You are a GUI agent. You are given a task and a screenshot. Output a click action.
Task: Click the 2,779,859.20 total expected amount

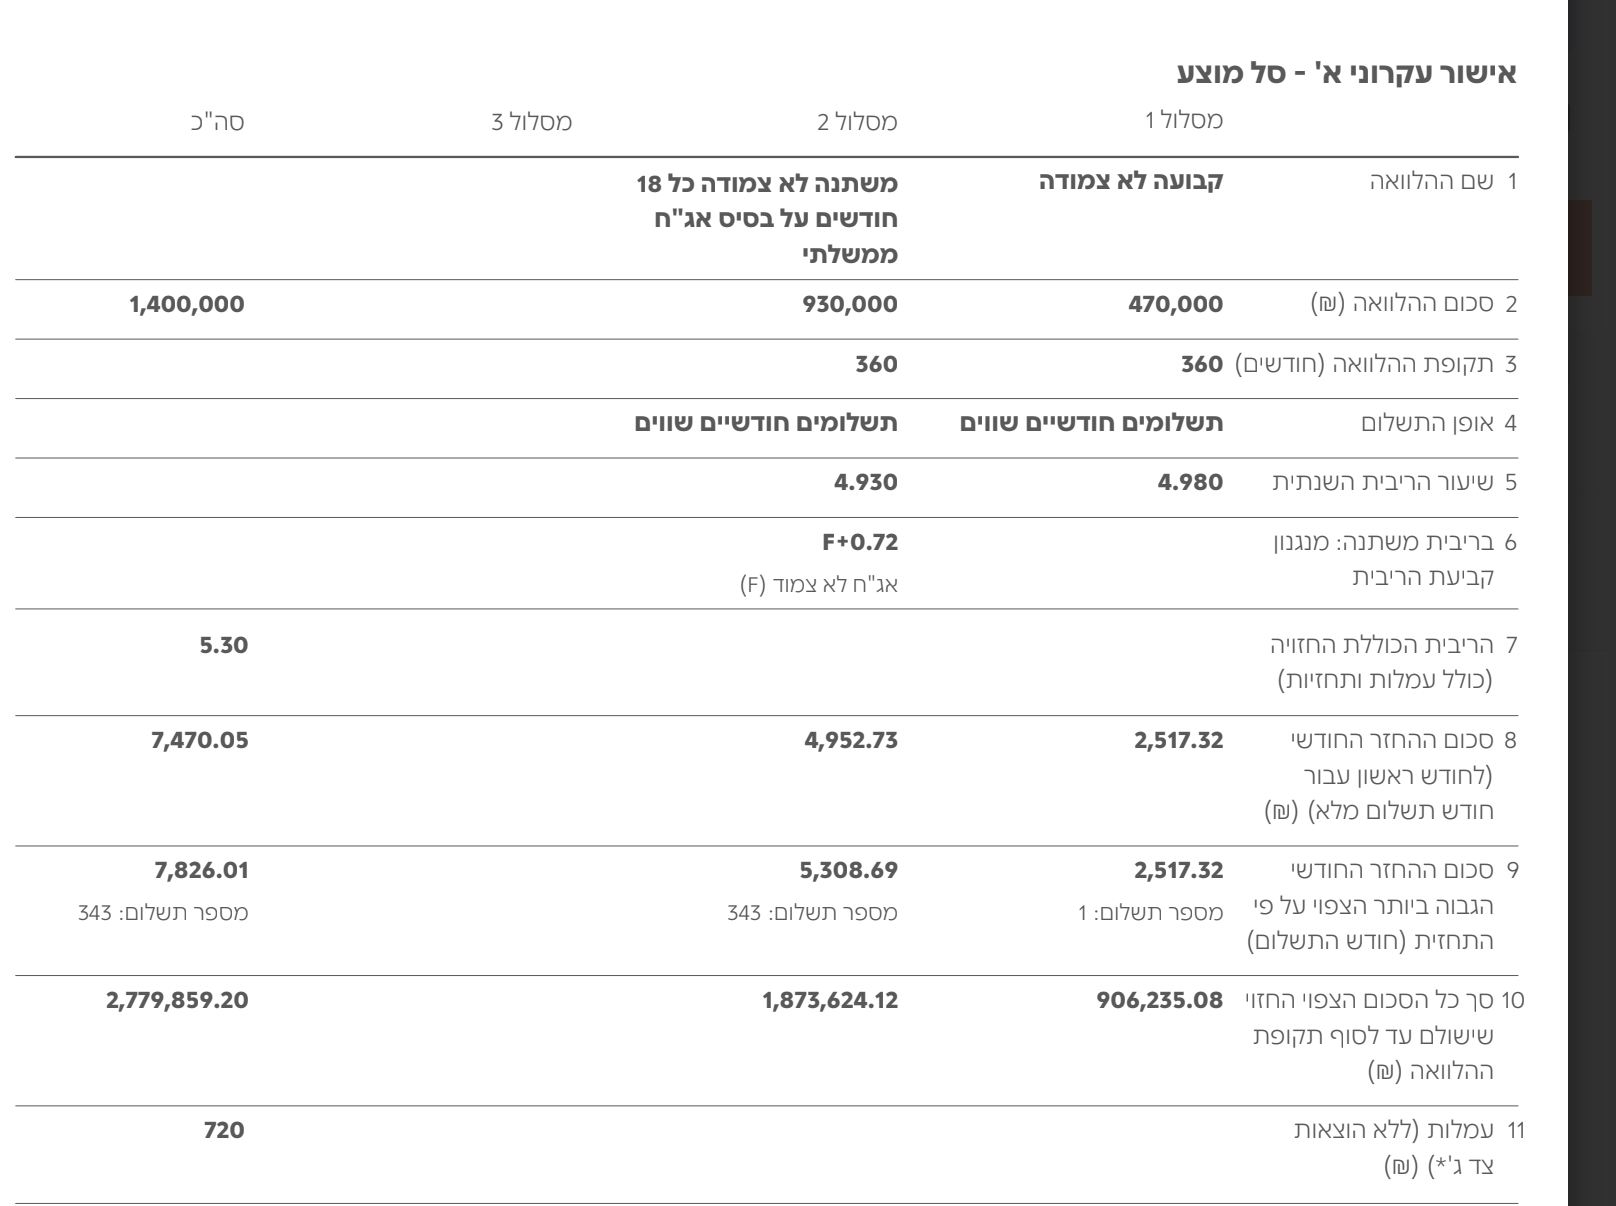(177, 1000)
